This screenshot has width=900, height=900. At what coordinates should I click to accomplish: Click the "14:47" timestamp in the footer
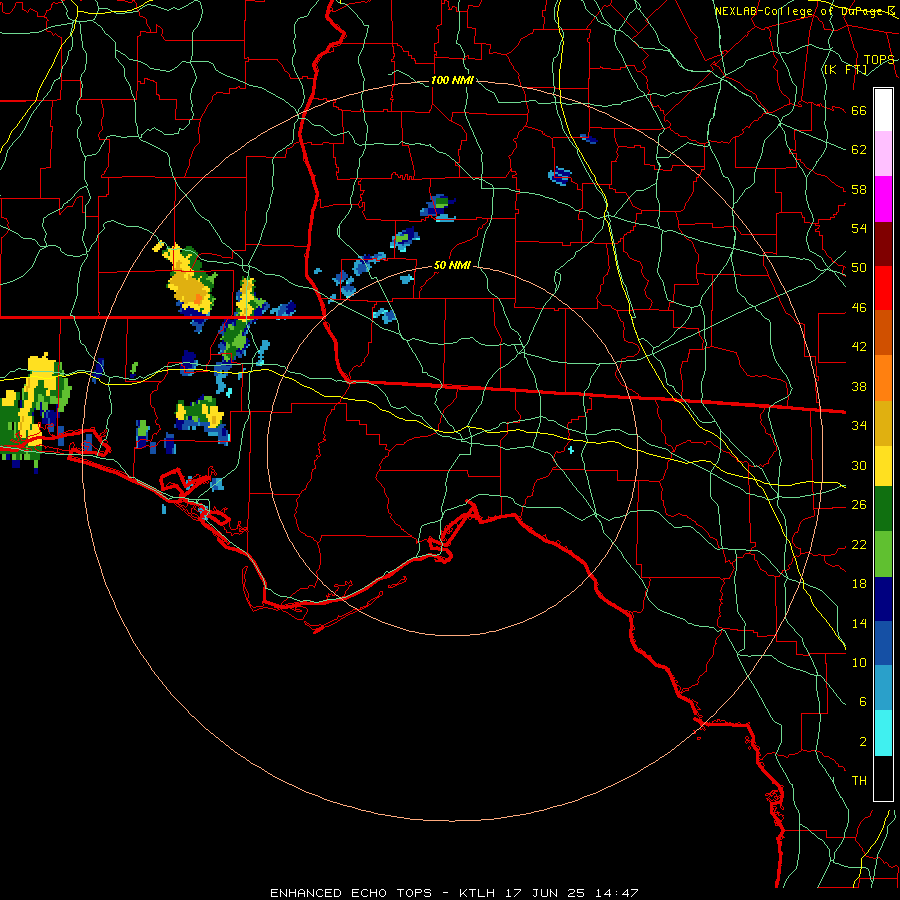pos(617,893)
